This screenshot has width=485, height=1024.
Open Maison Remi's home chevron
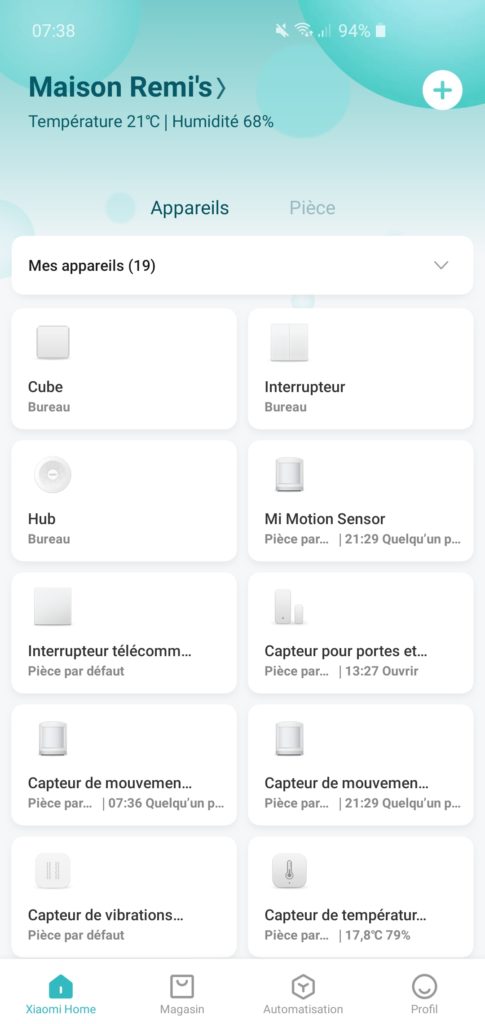221,88
